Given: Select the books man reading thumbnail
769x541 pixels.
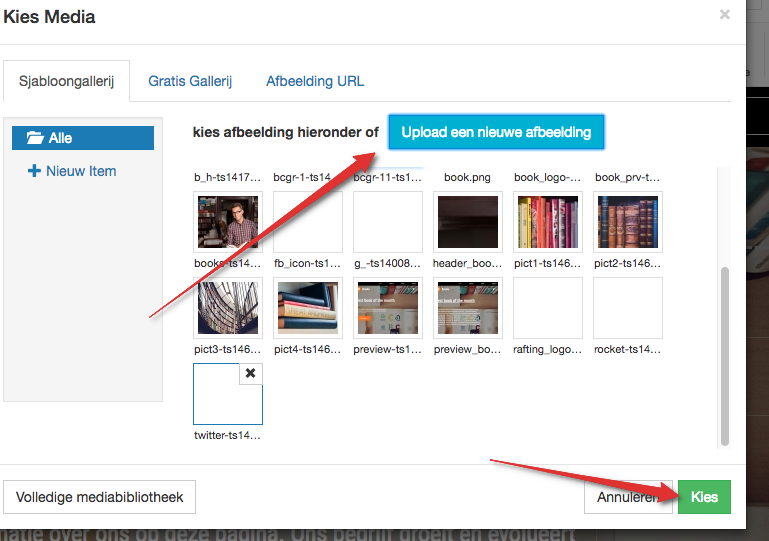Looking at the screenshot, I should tap(228, 222).
